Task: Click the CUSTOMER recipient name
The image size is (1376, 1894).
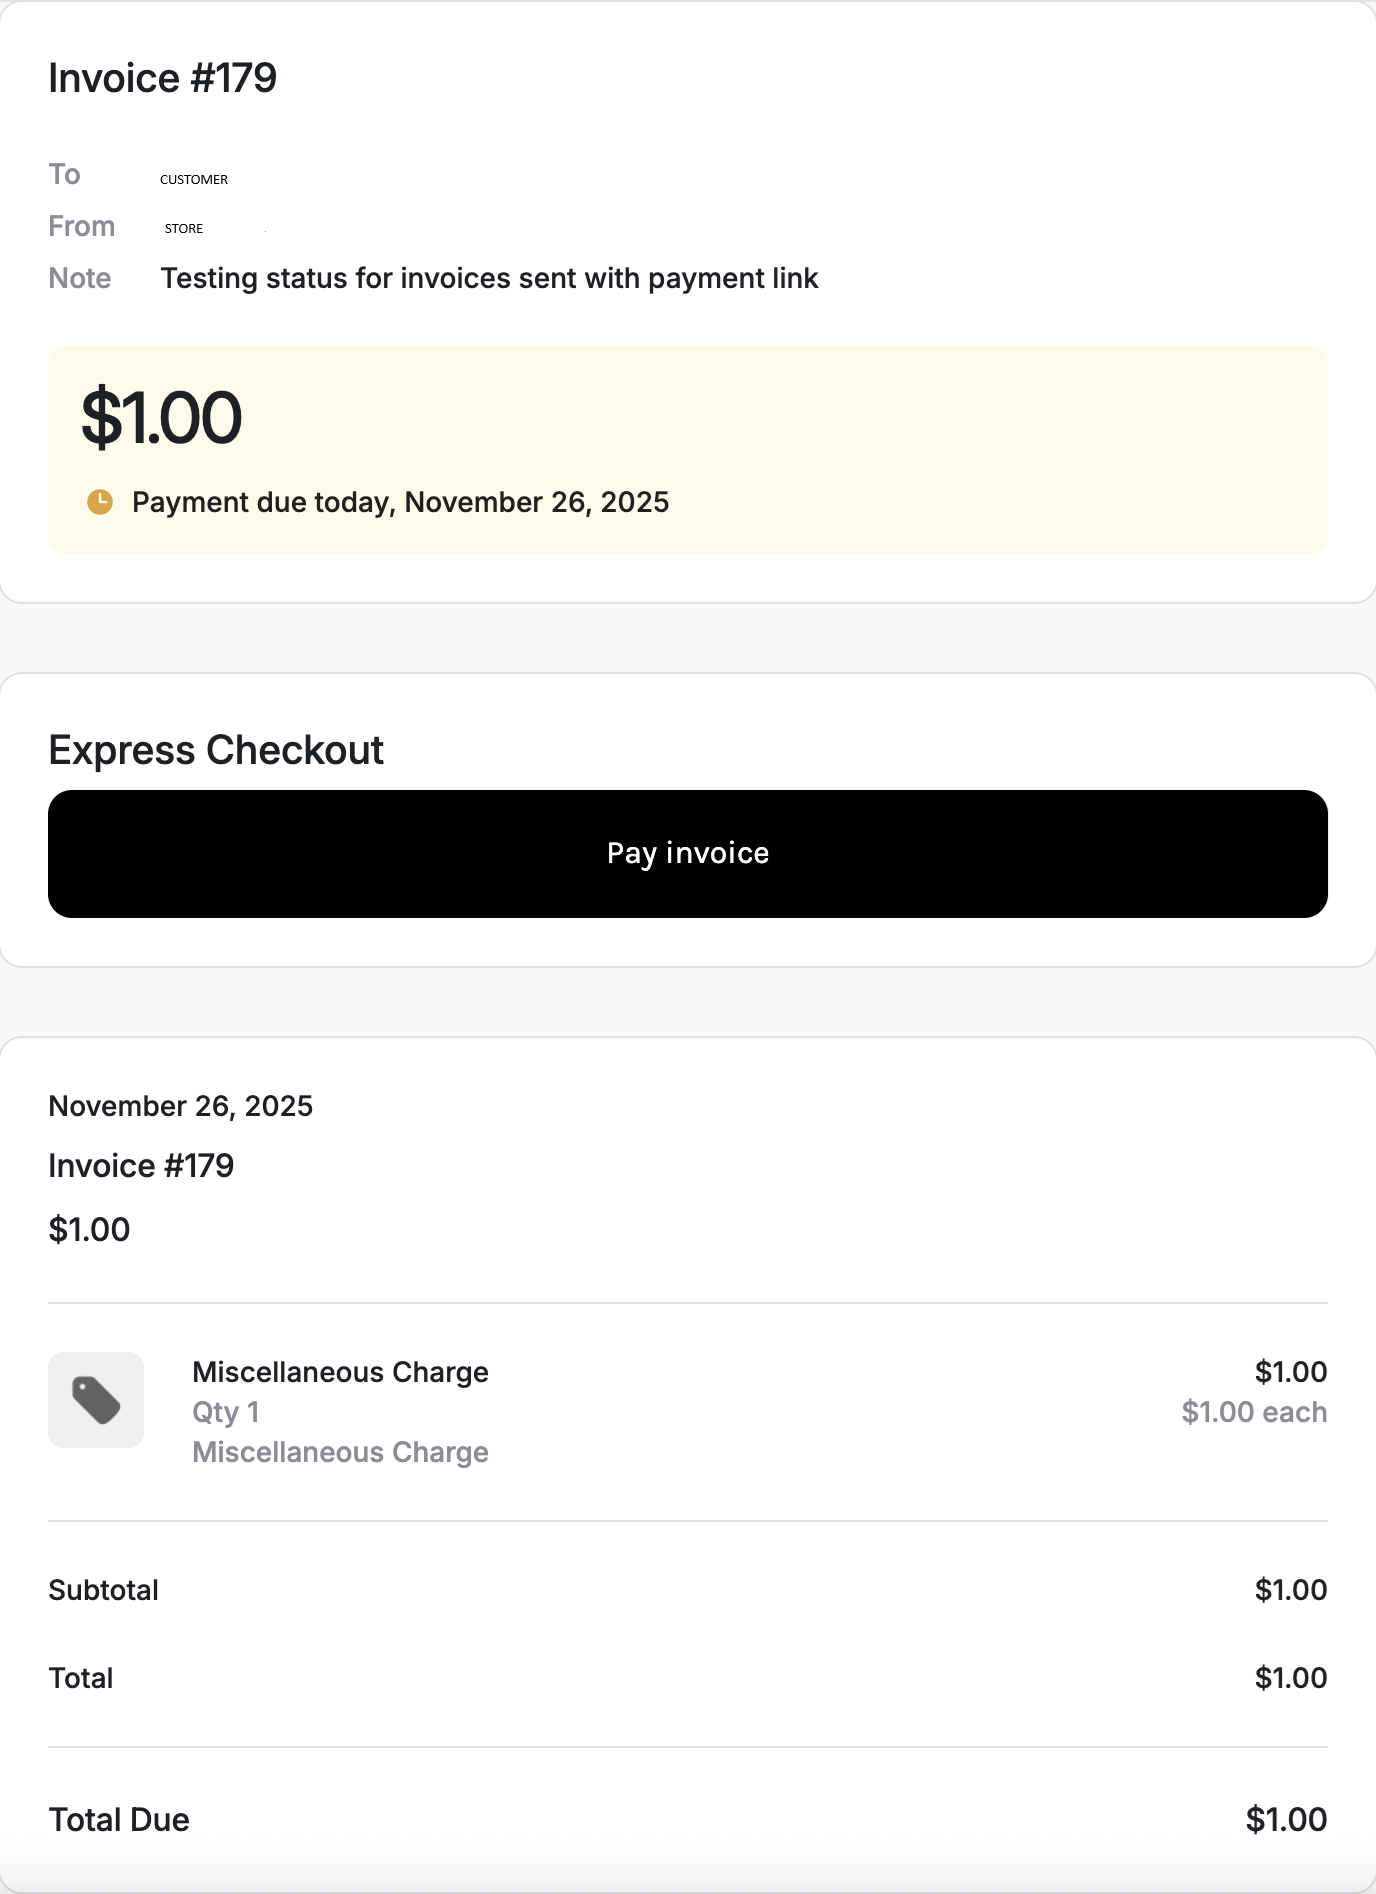Action: pos(194,180)
